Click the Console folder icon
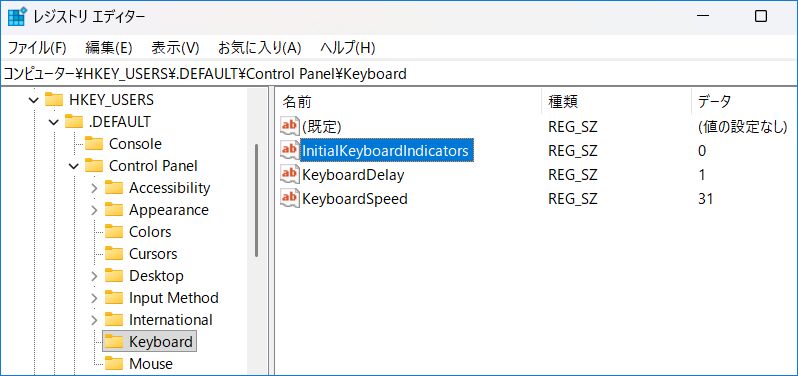The image size is (798, 376). click(x=94, y=143)
